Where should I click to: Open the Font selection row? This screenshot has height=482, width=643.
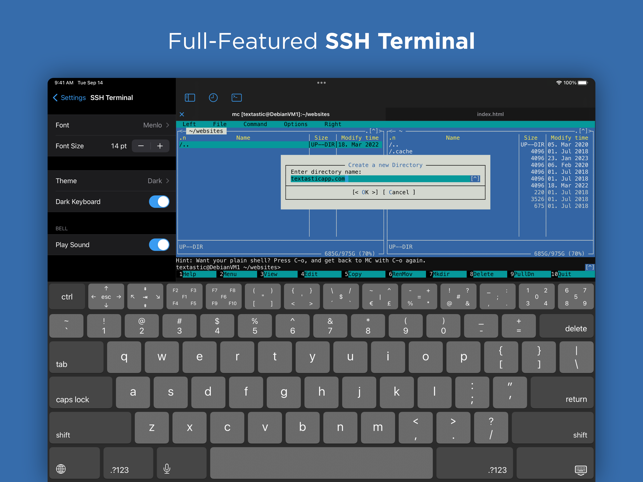[x=112, y=125]
